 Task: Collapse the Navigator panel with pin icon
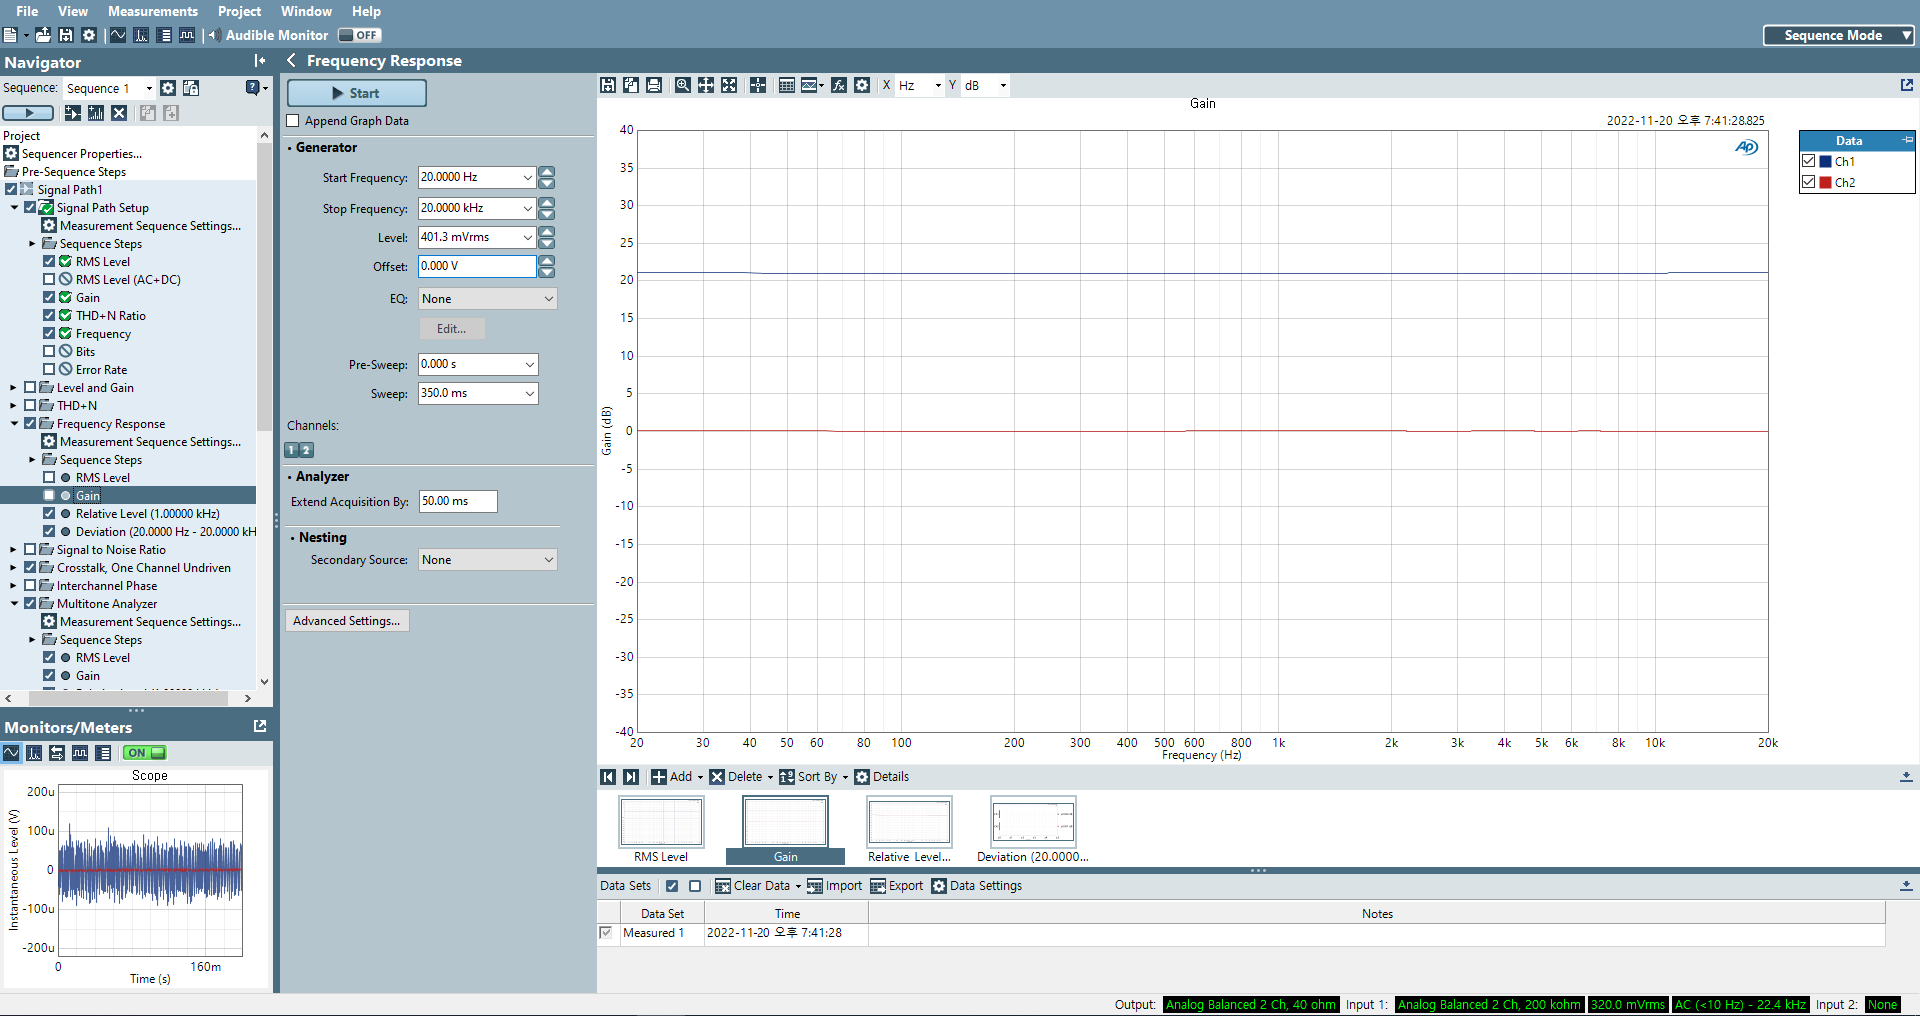(260, 61)
